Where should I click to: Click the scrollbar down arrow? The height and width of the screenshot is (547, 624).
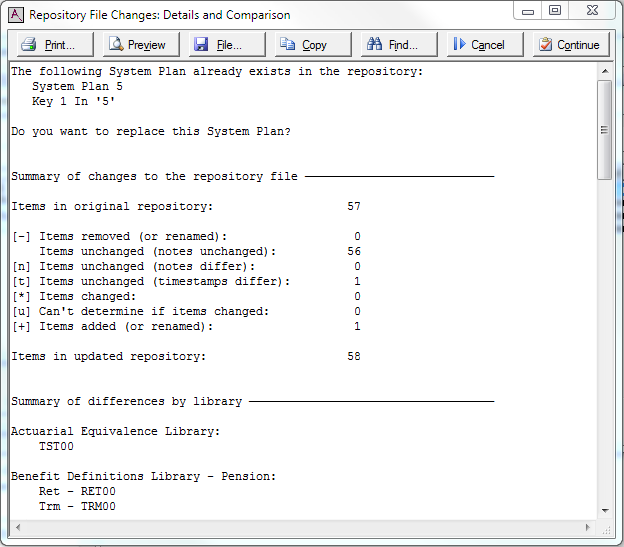[604, 510]
